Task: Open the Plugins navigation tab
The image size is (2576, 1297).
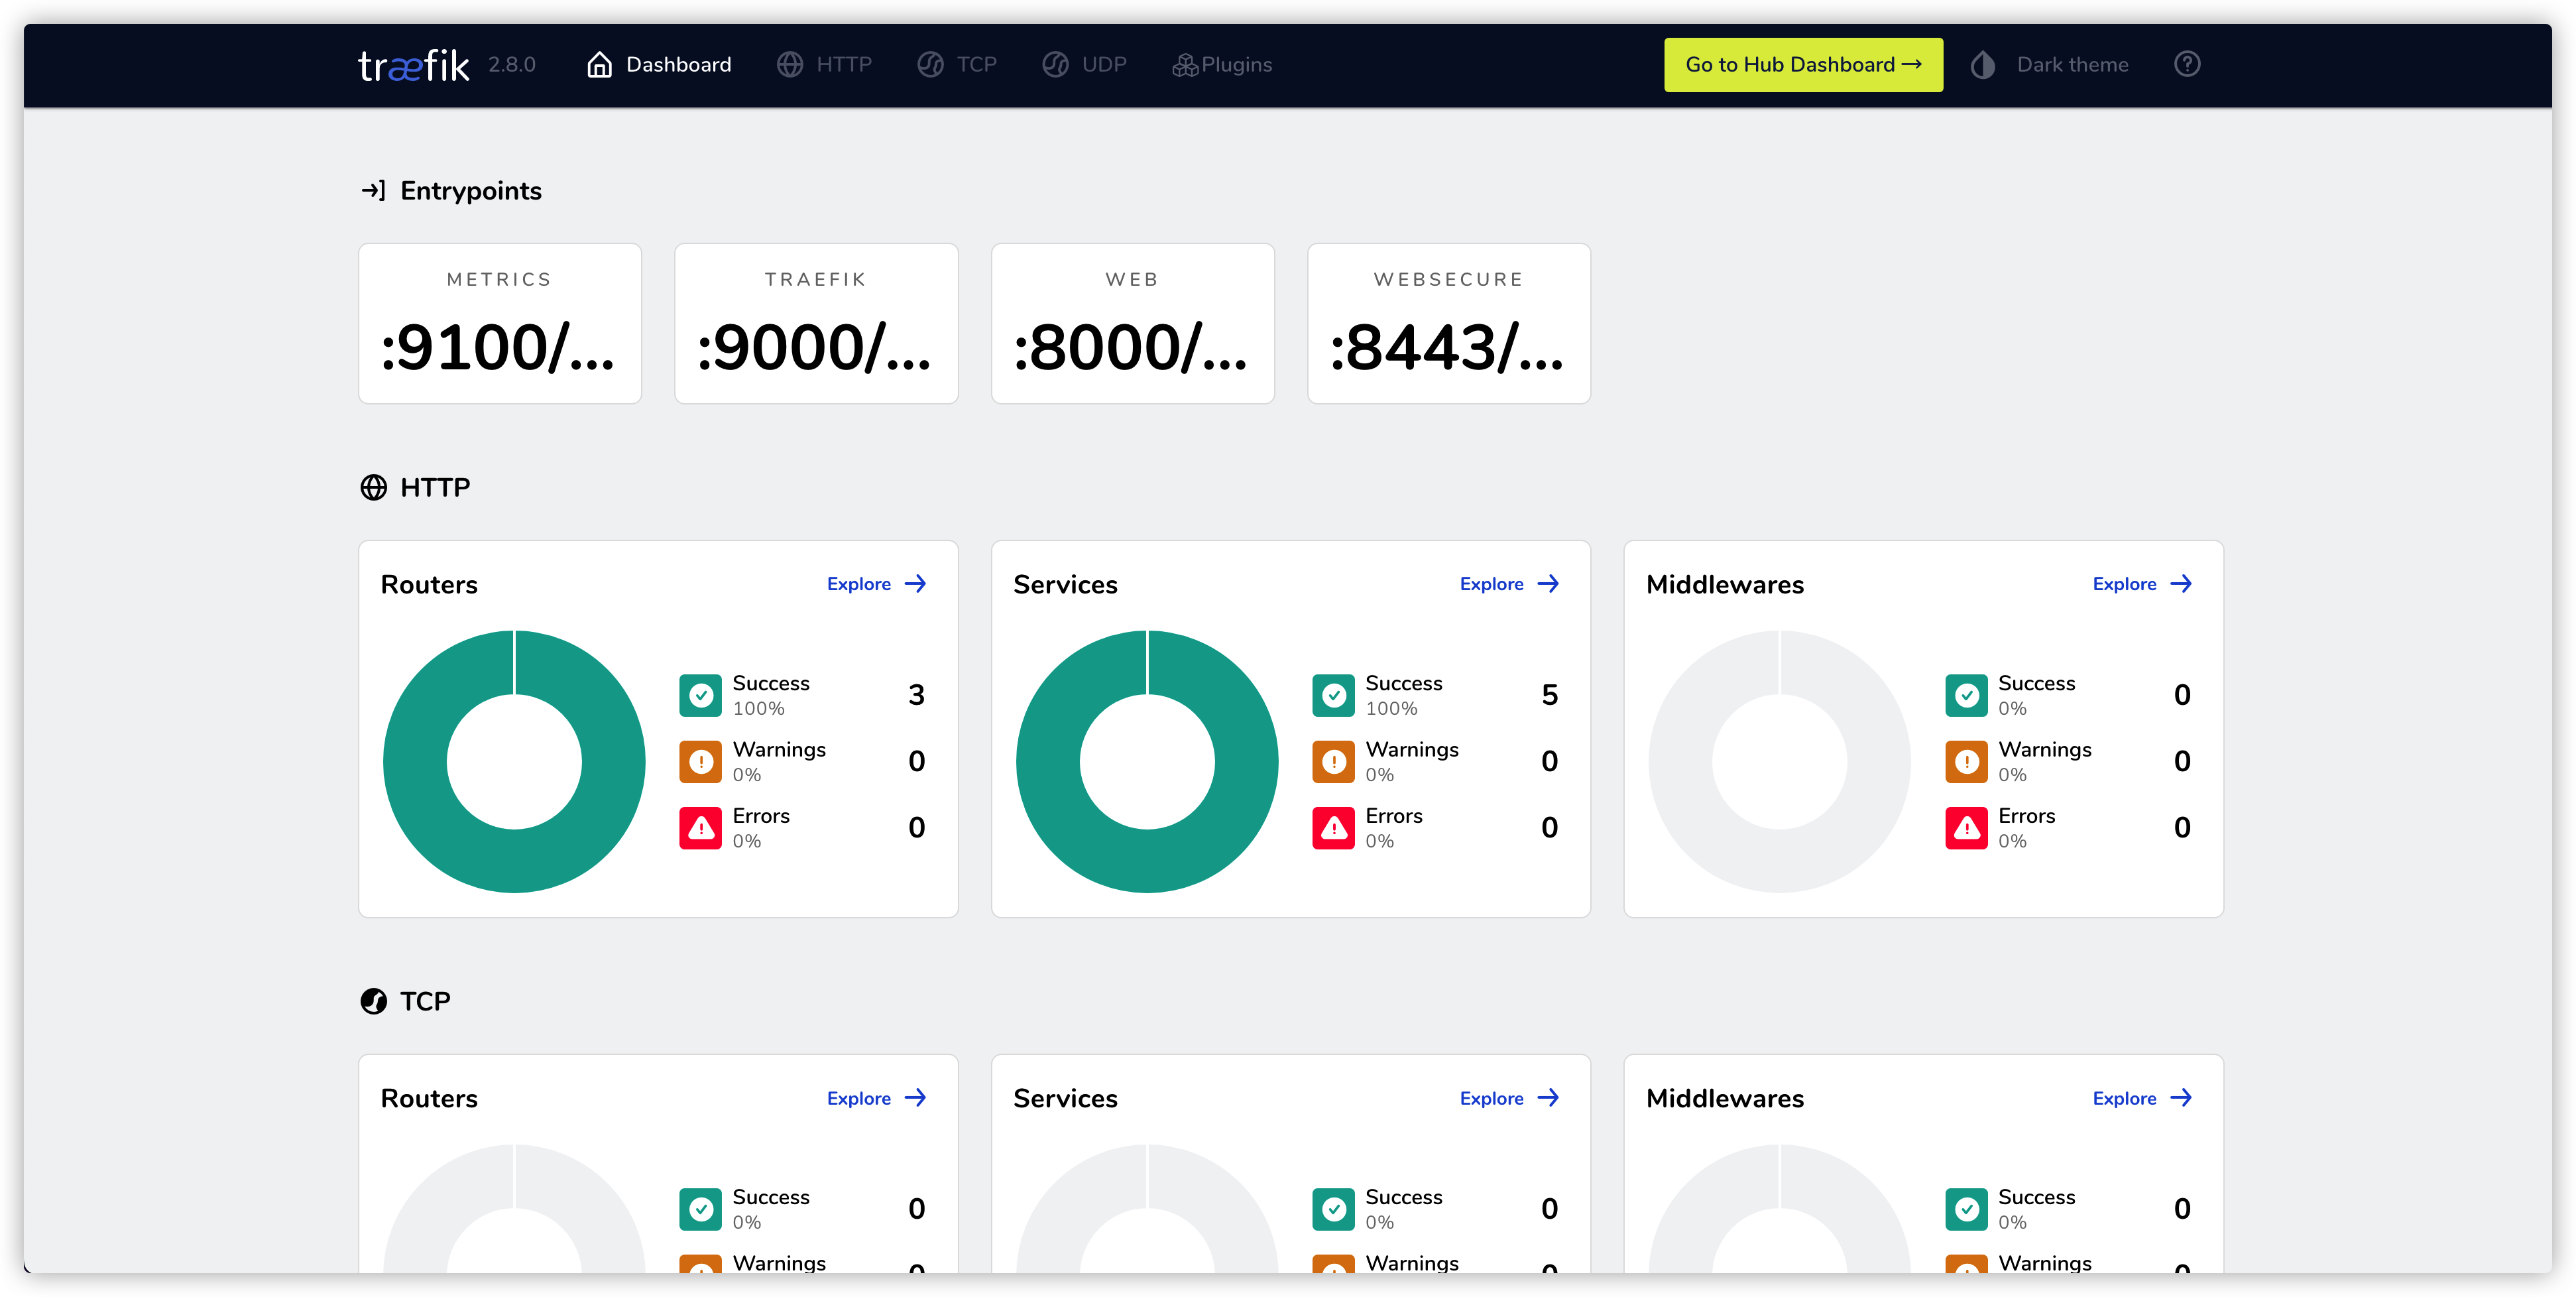Action: pos(1222,65)
